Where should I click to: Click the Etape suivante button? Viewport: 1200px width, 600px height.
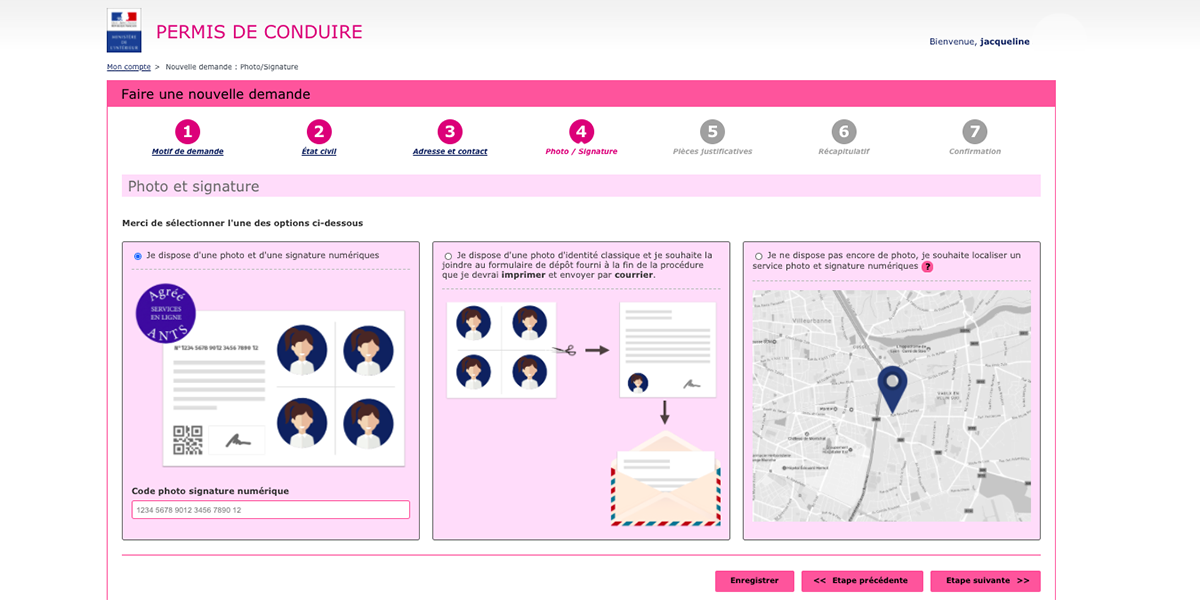(985, 580)
